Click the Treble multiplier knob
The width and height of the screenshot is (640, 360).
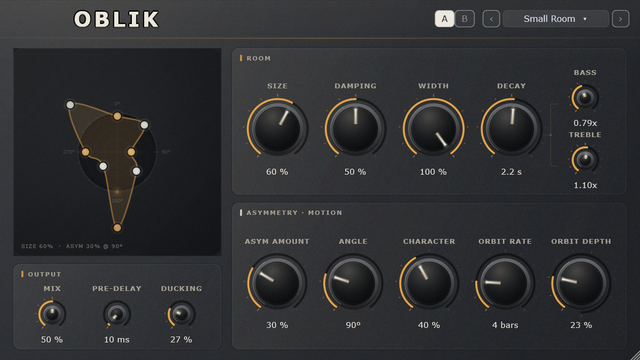click(585, 160)
